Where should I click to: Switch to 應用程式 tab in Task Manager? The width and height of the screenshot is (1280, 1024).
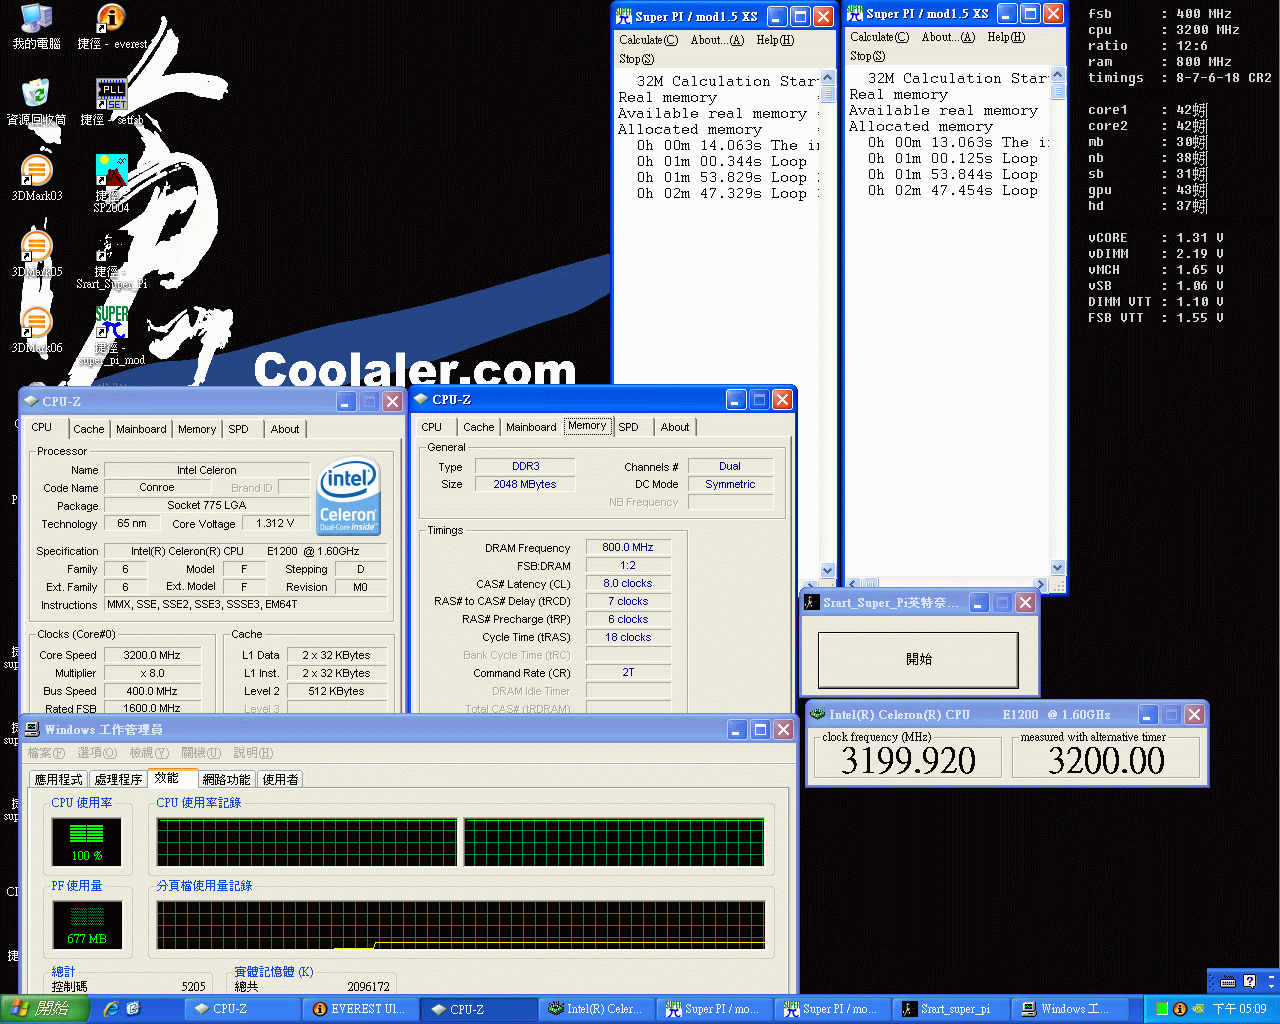[59, 780]
